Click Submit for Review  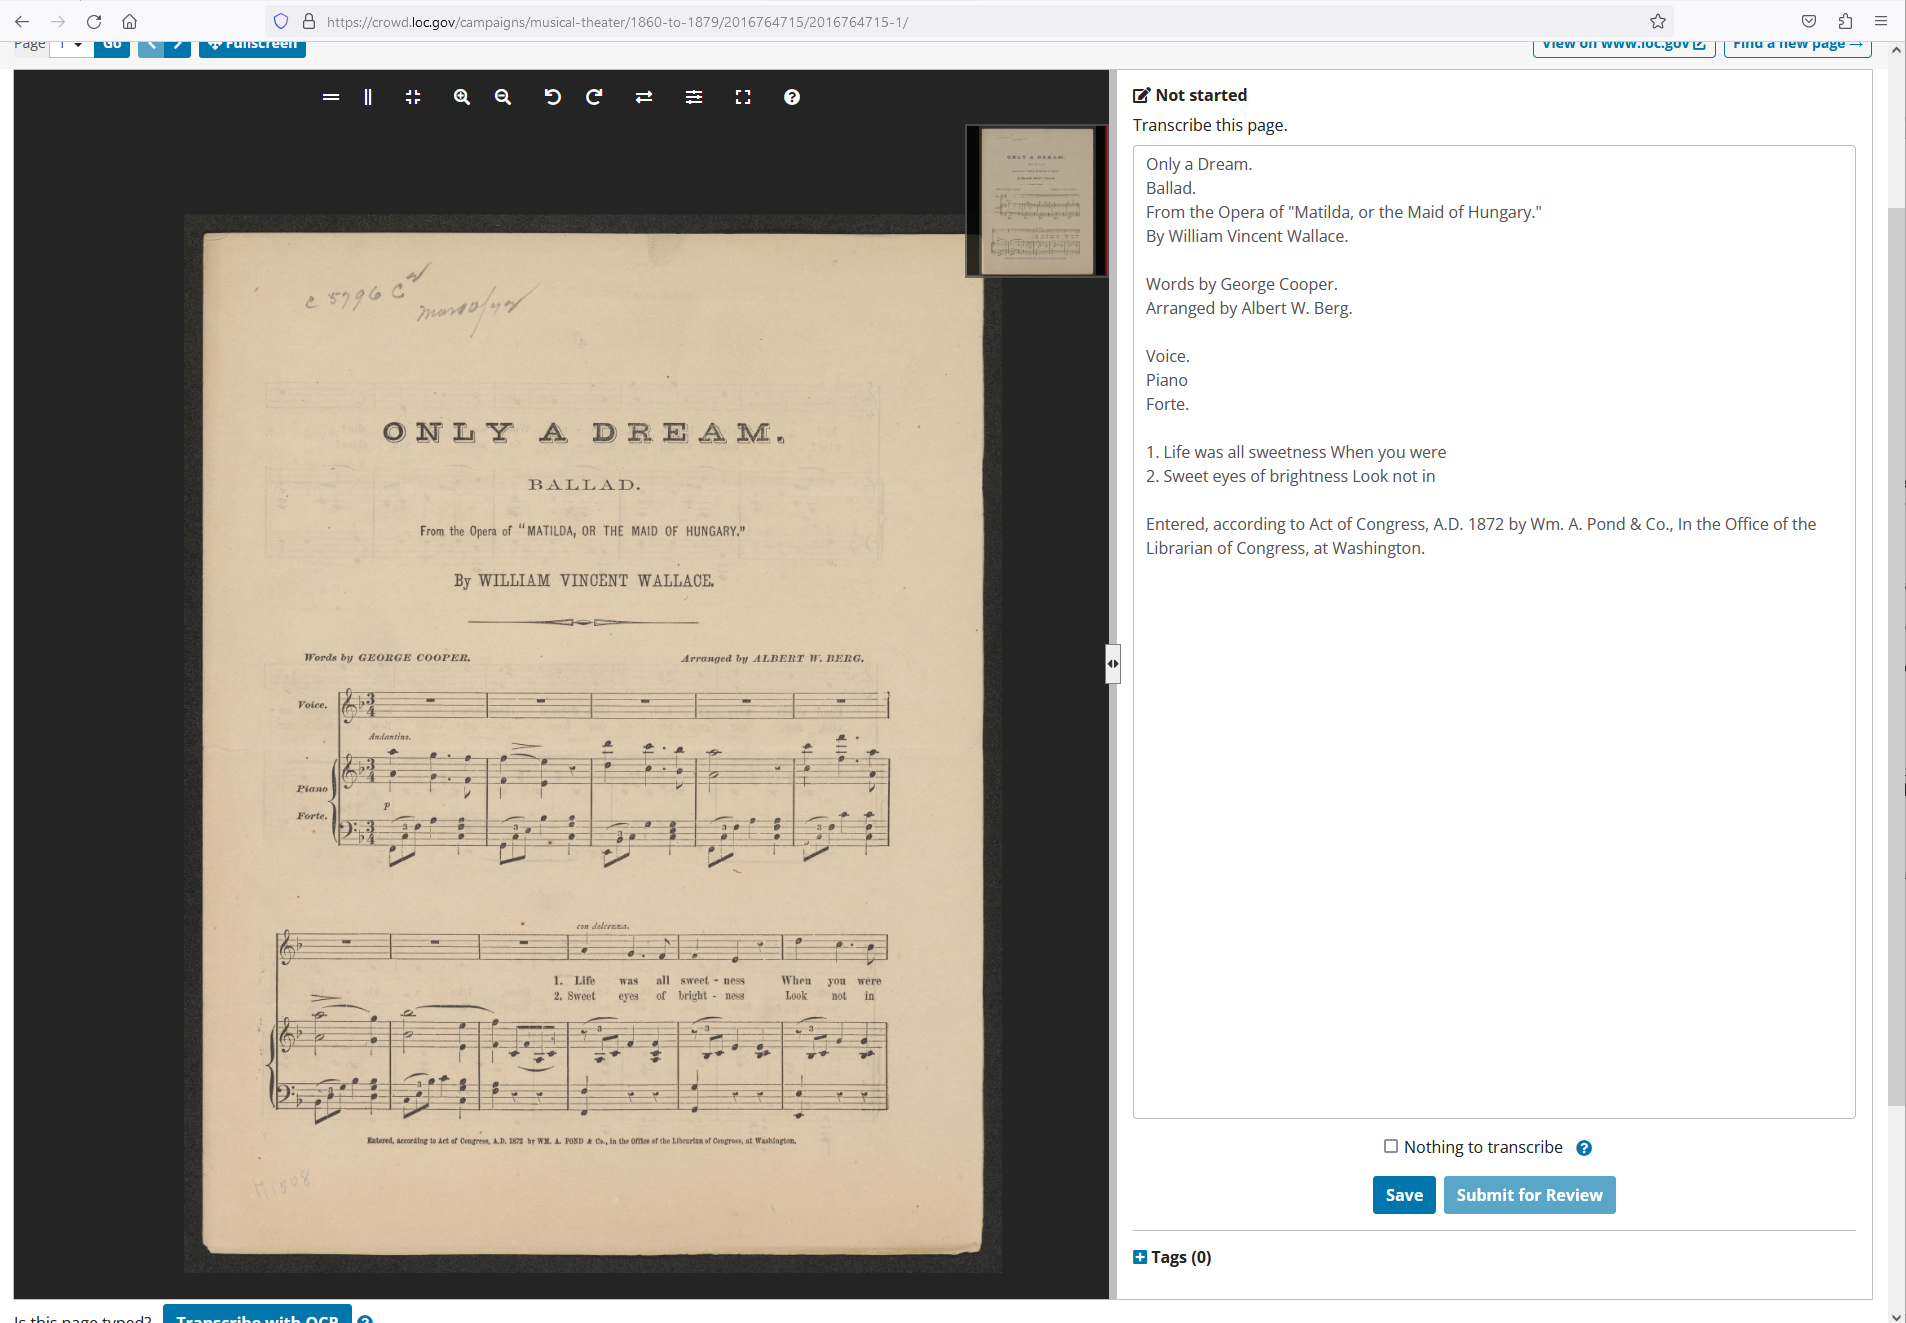pos(1529,1195)
